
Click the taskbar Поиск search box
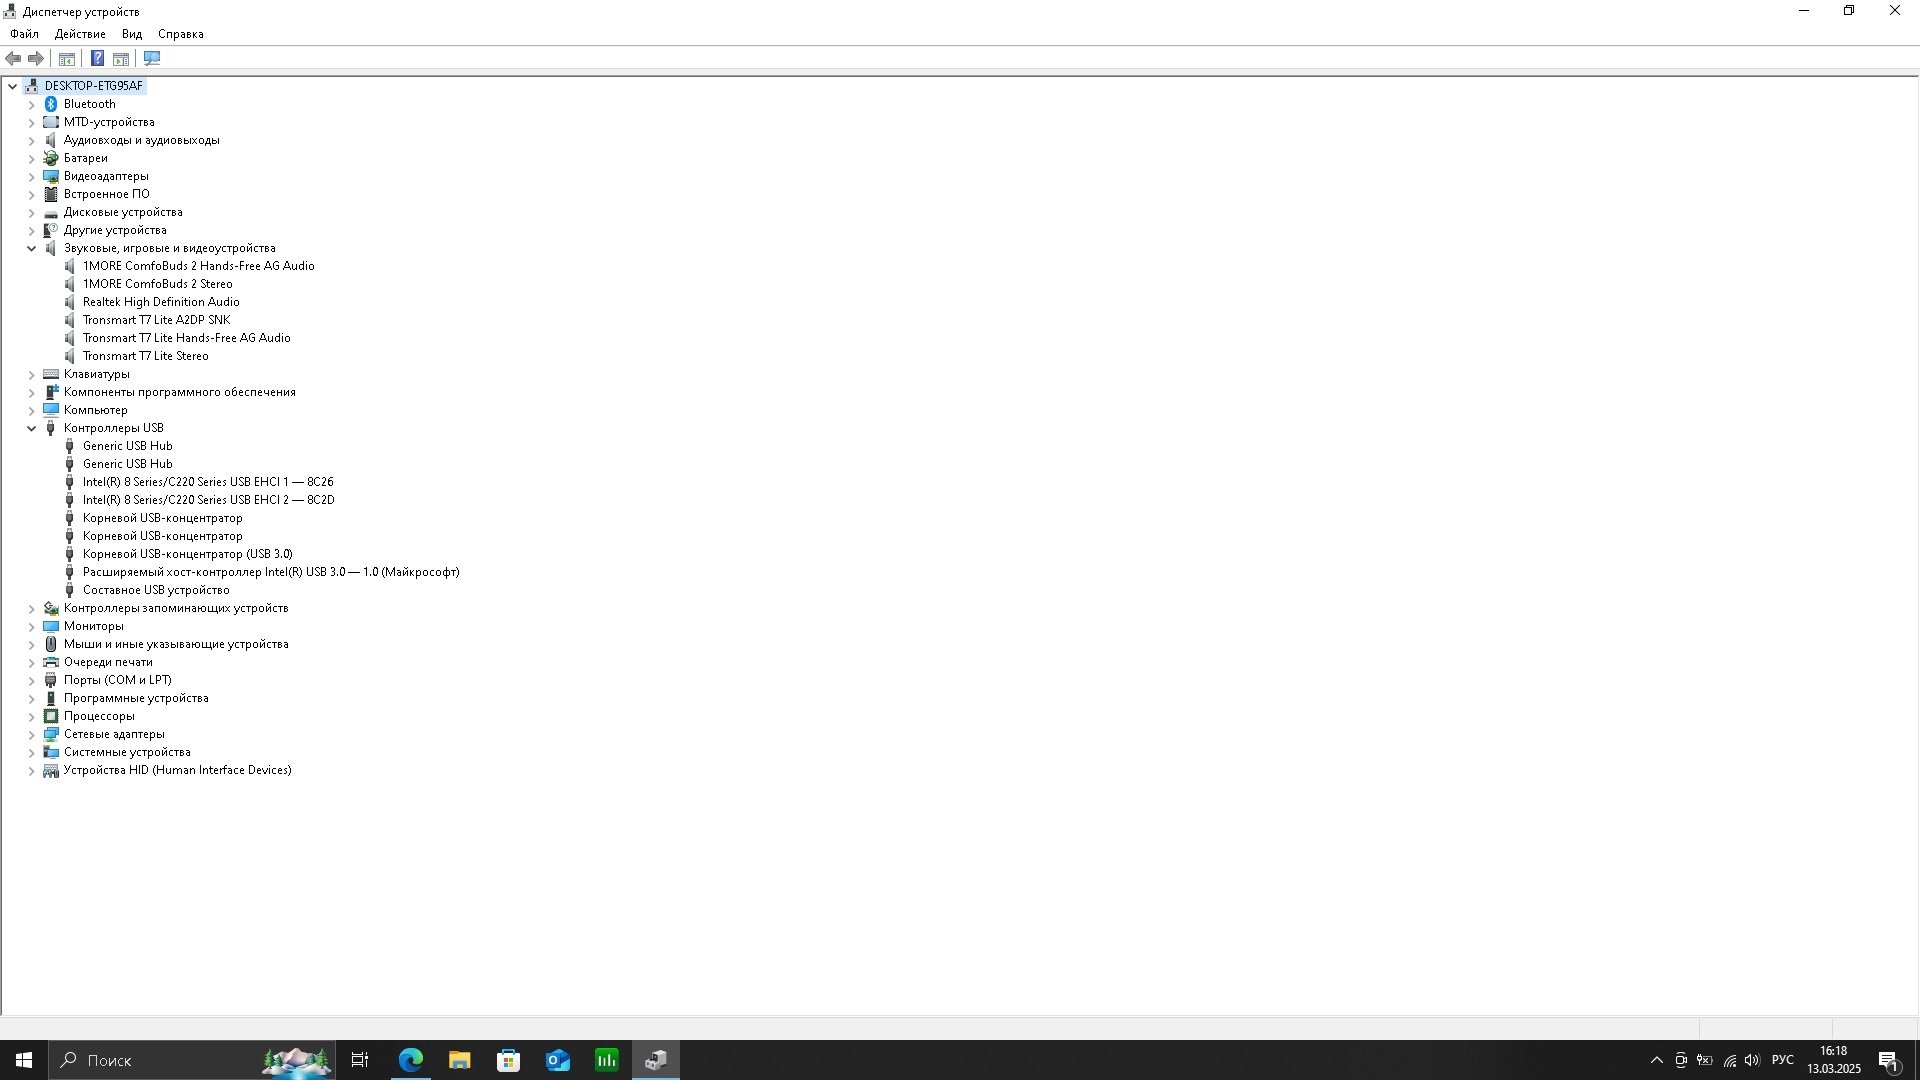click(160, 1060)
